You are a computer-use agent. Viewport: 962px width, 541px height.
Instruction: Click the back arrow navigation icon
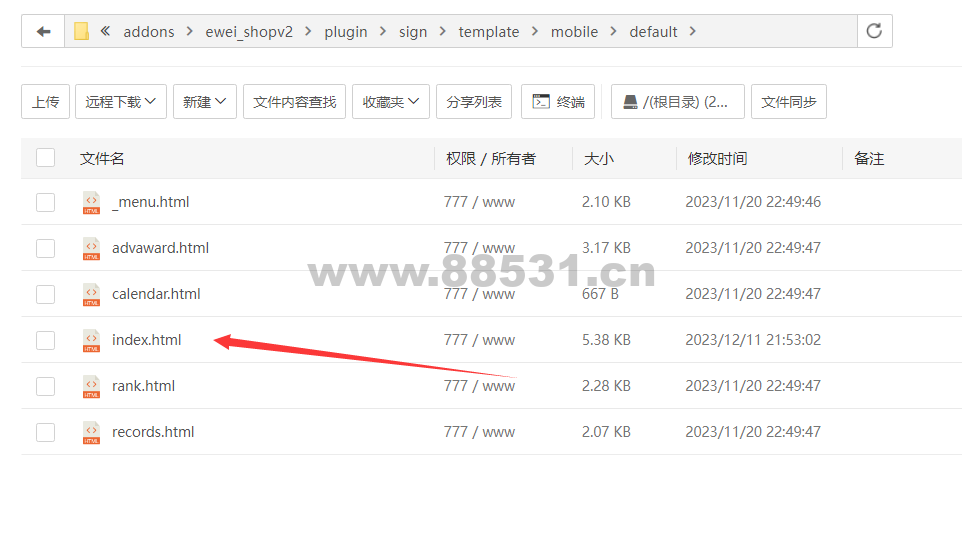tap(43, 31)
